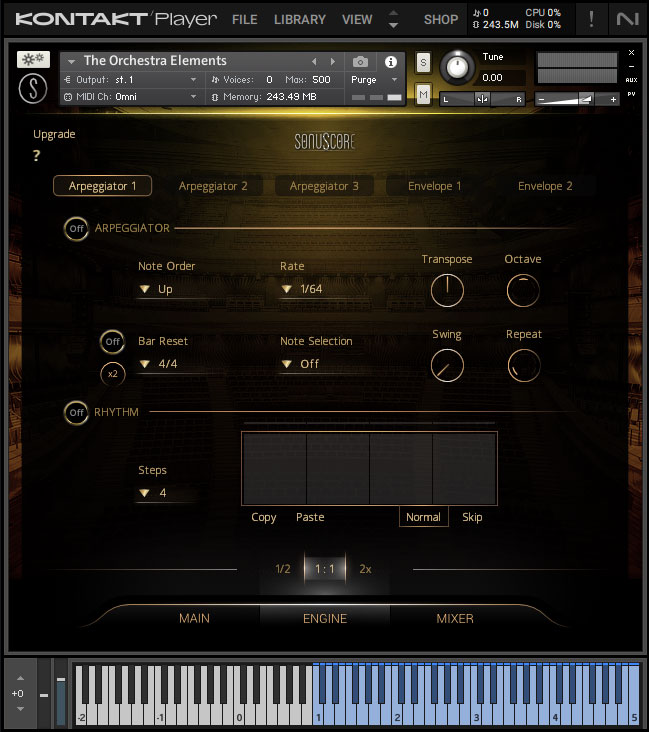
Task: Click the Transpose knob
Action: (x=447, y=290)
